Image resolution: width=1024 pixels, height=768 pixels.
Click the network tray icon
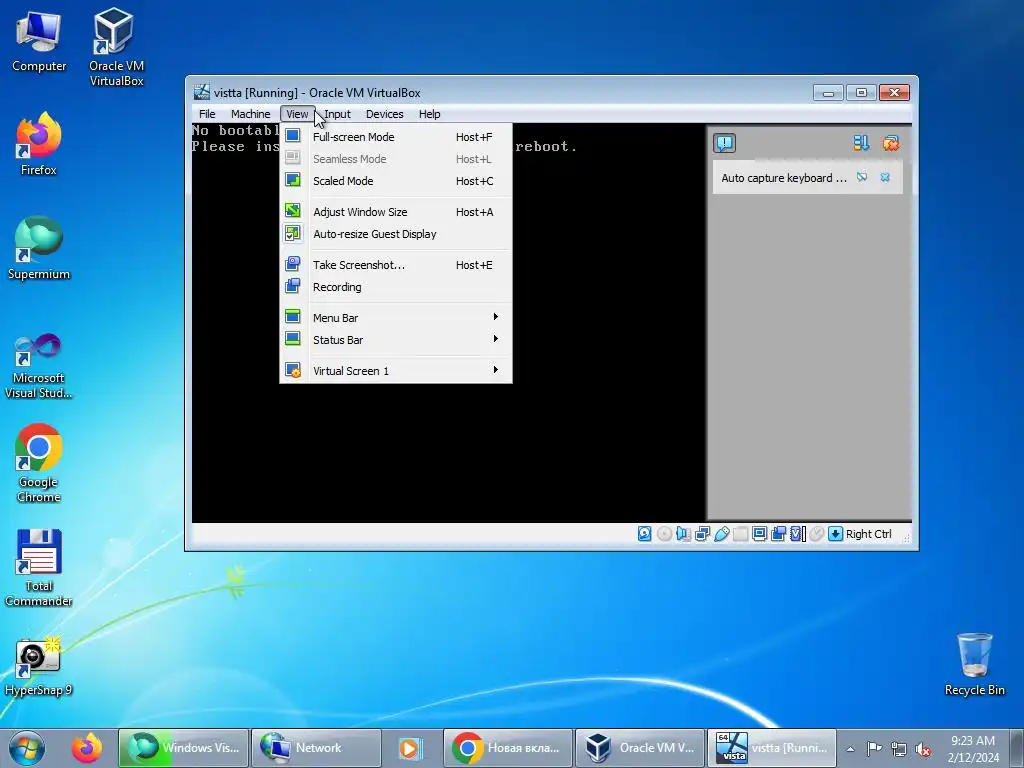pos(899,748)
